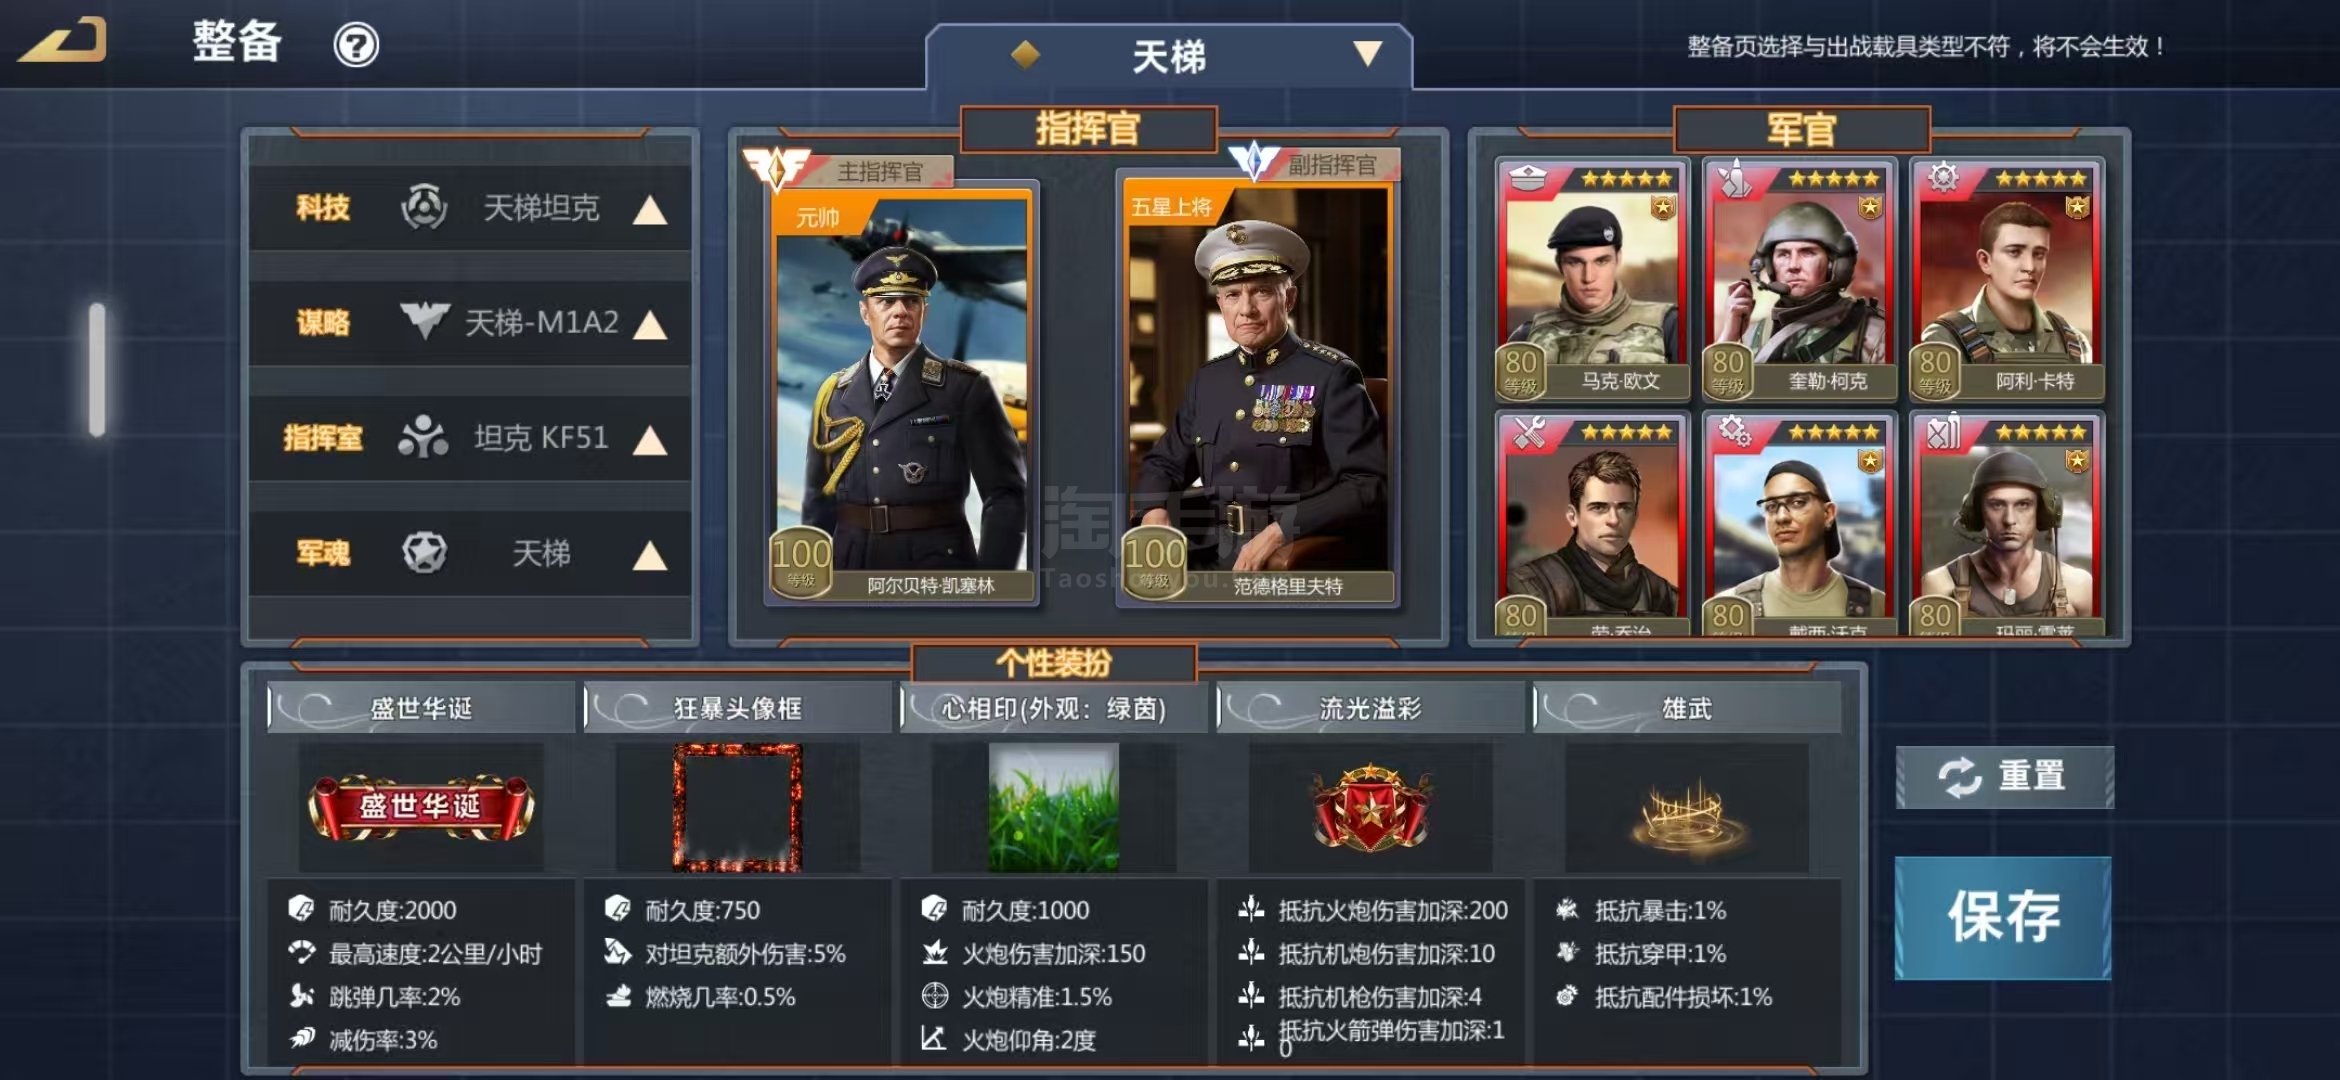Expand the 科技 天梯坦克 selector
This screenshot has width=2340, height=1080.
tap(650, 210)
